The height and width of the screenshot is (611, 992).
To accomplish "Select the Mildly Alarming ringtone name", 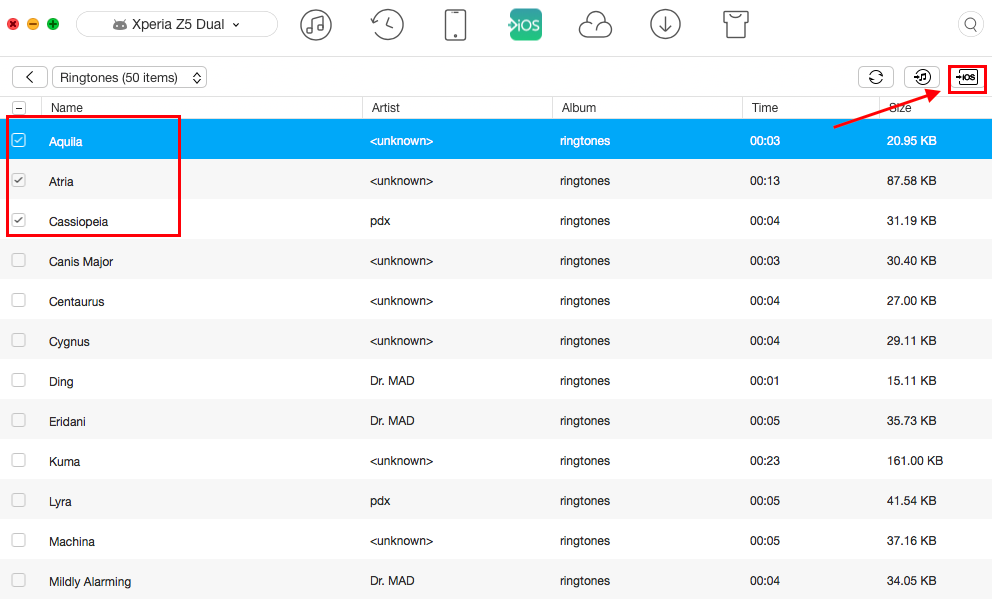I will pos(90,581).
